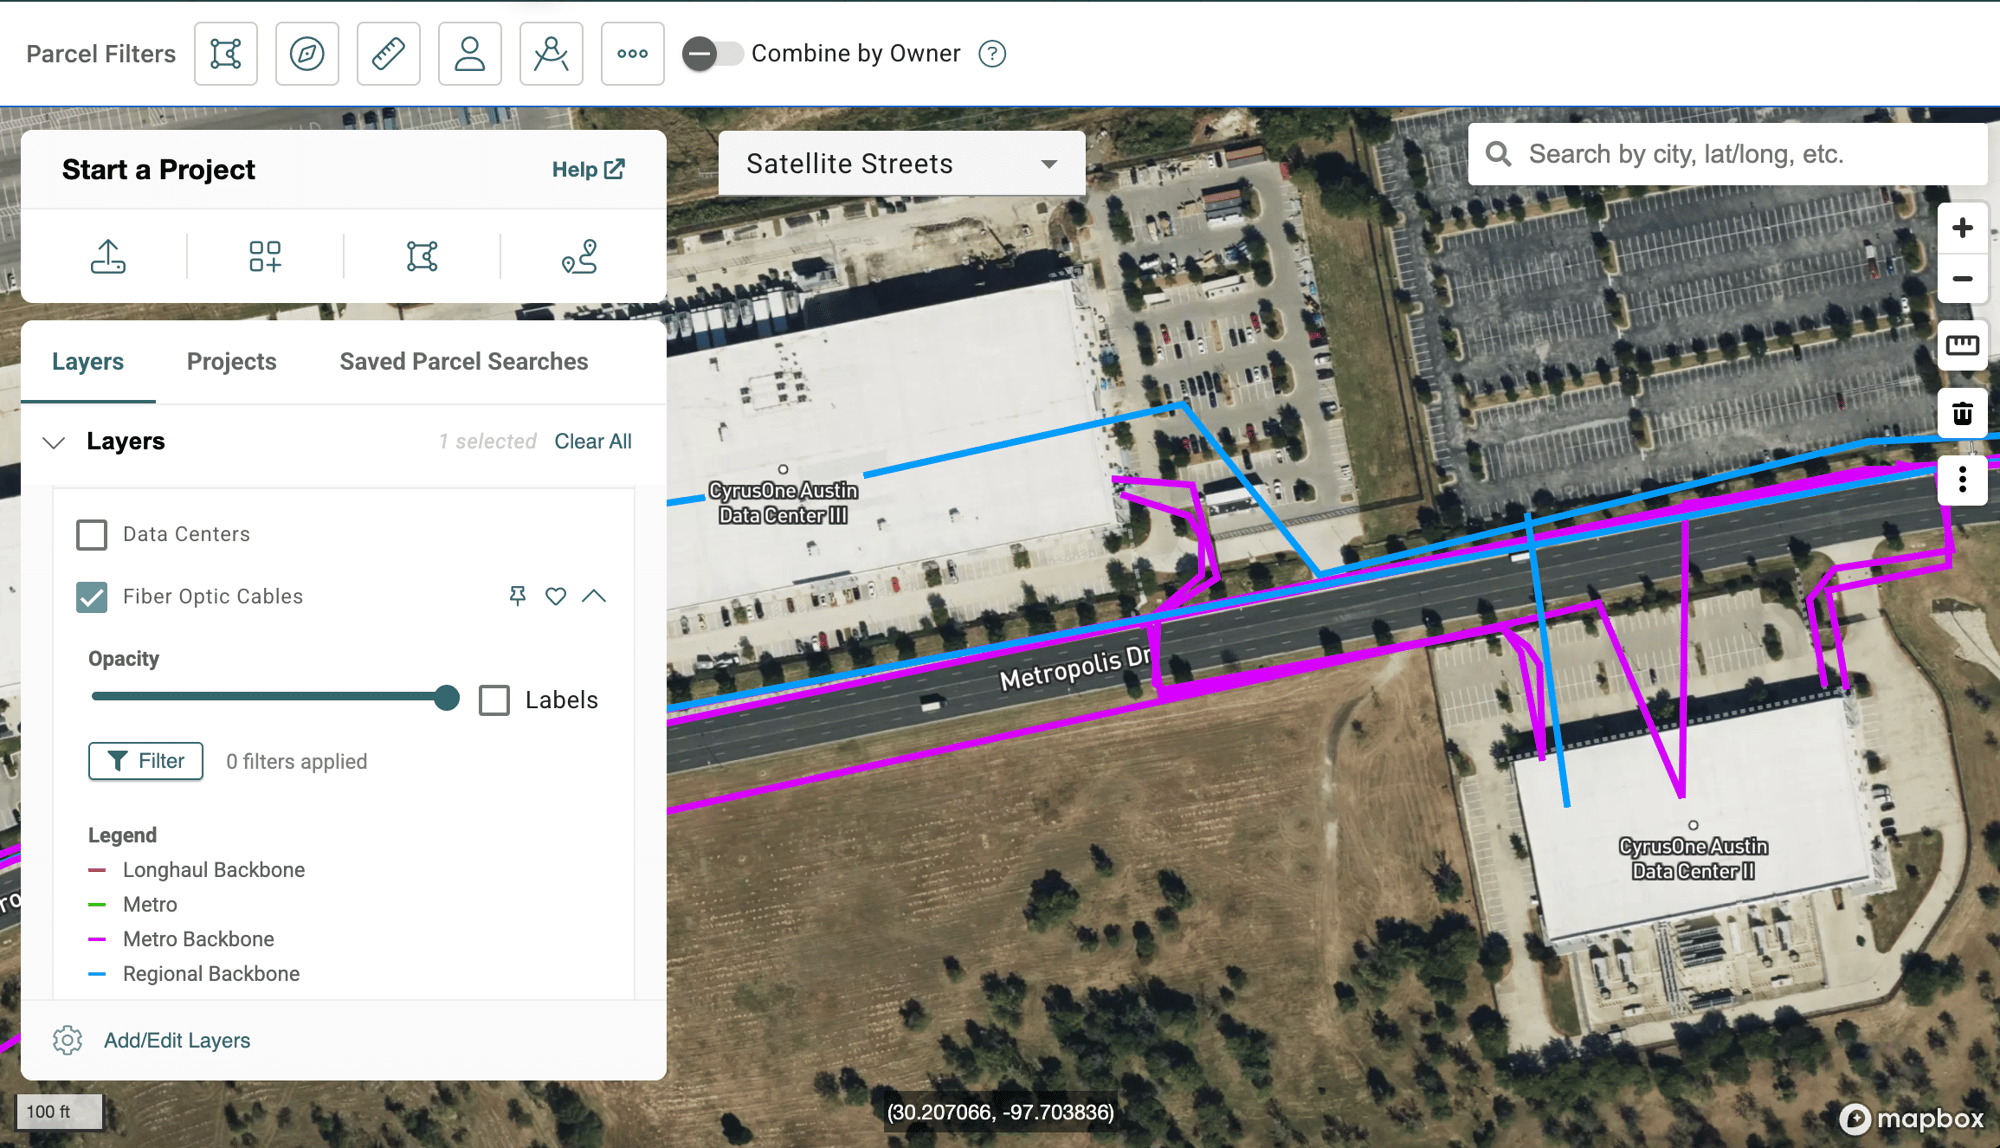The image size is (2000, 1148).
Task: Open the compass parcel filter
Action: click(307, 54)
